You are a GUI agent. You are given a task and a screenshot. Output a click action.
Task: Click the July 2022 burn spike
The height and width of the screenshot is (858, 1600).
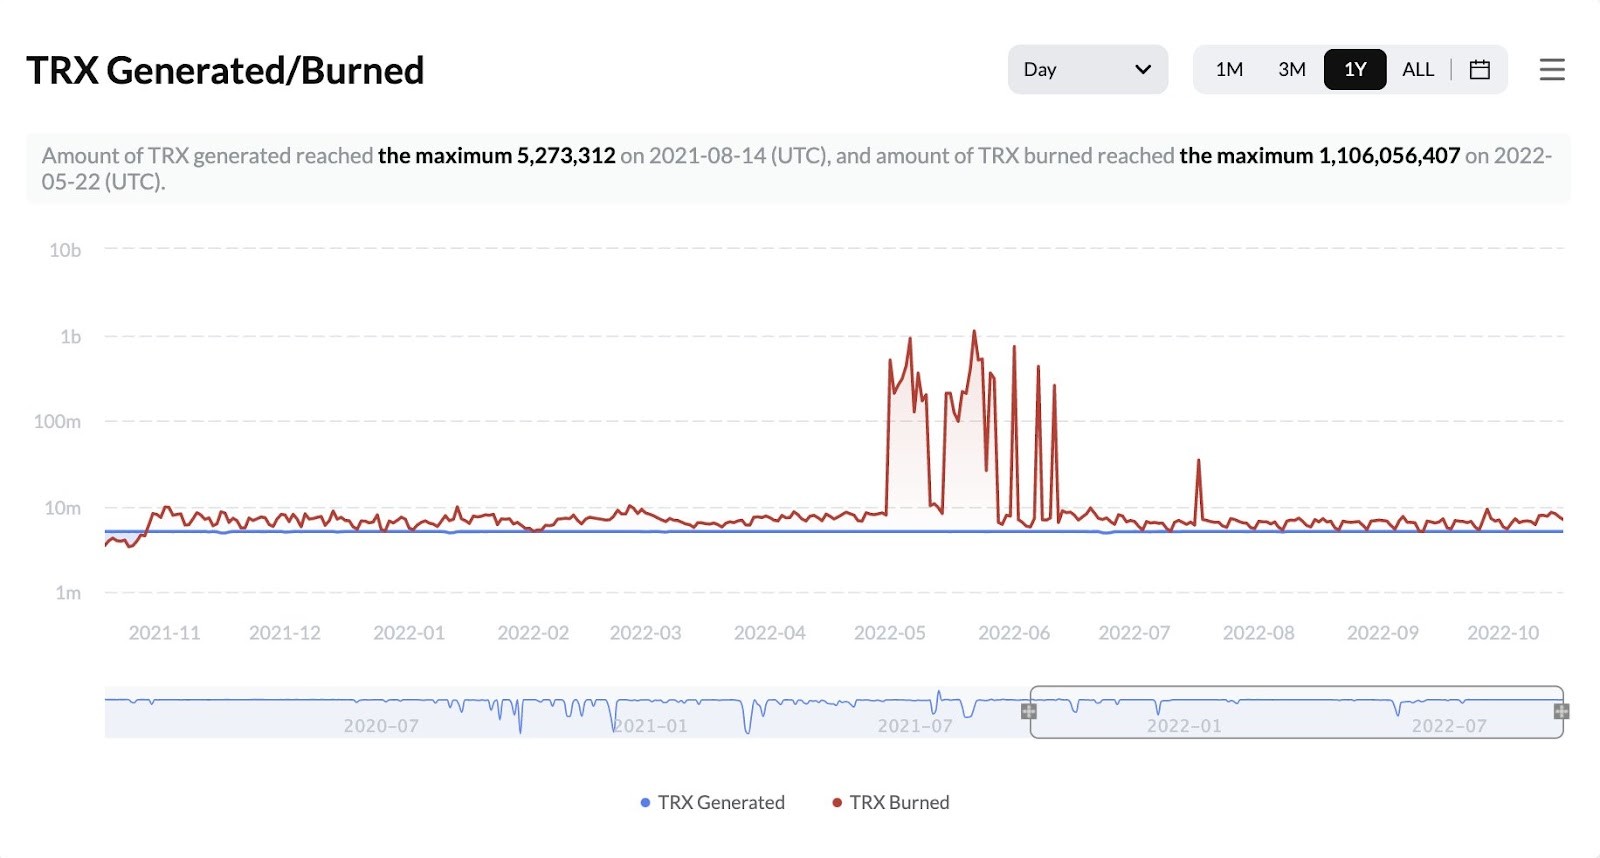(1198, 462)
